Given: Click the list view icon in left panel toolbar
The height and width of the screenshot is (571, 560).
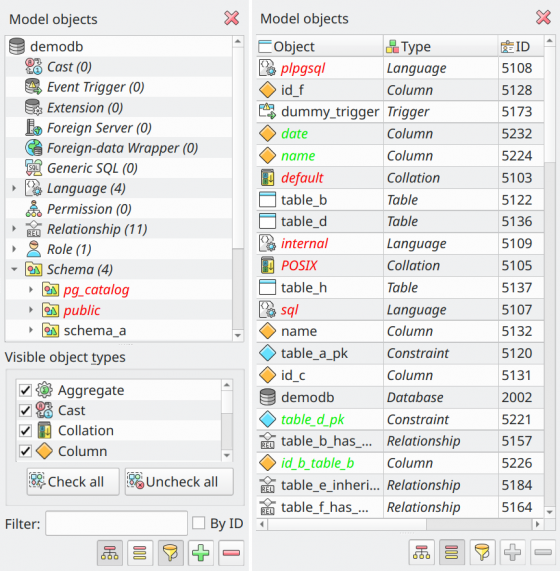Looking at the screenshot, I should pyautogui.click(x=140, y=553).
